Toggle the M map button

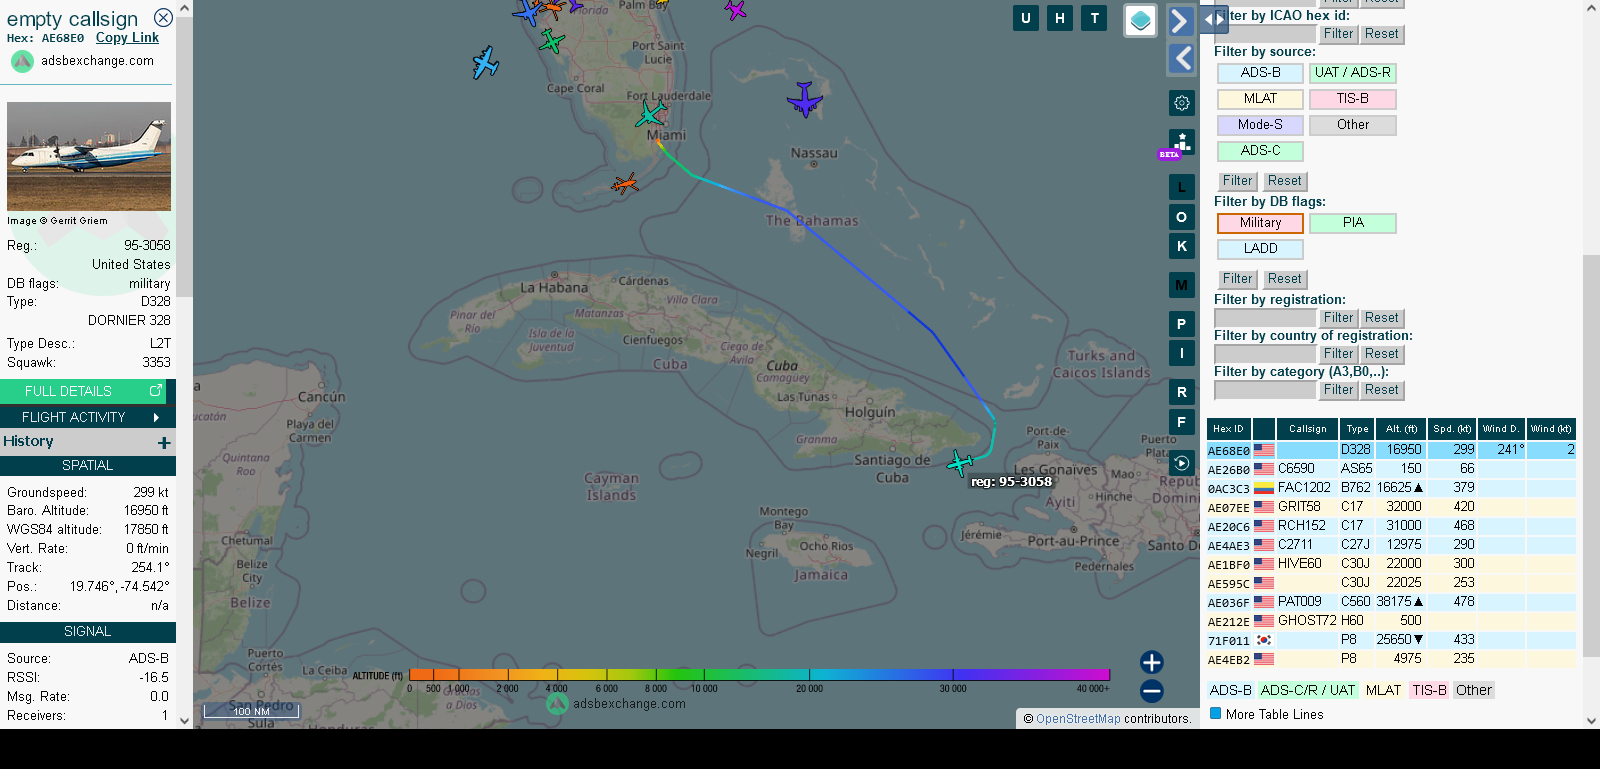coord(1182,285)
